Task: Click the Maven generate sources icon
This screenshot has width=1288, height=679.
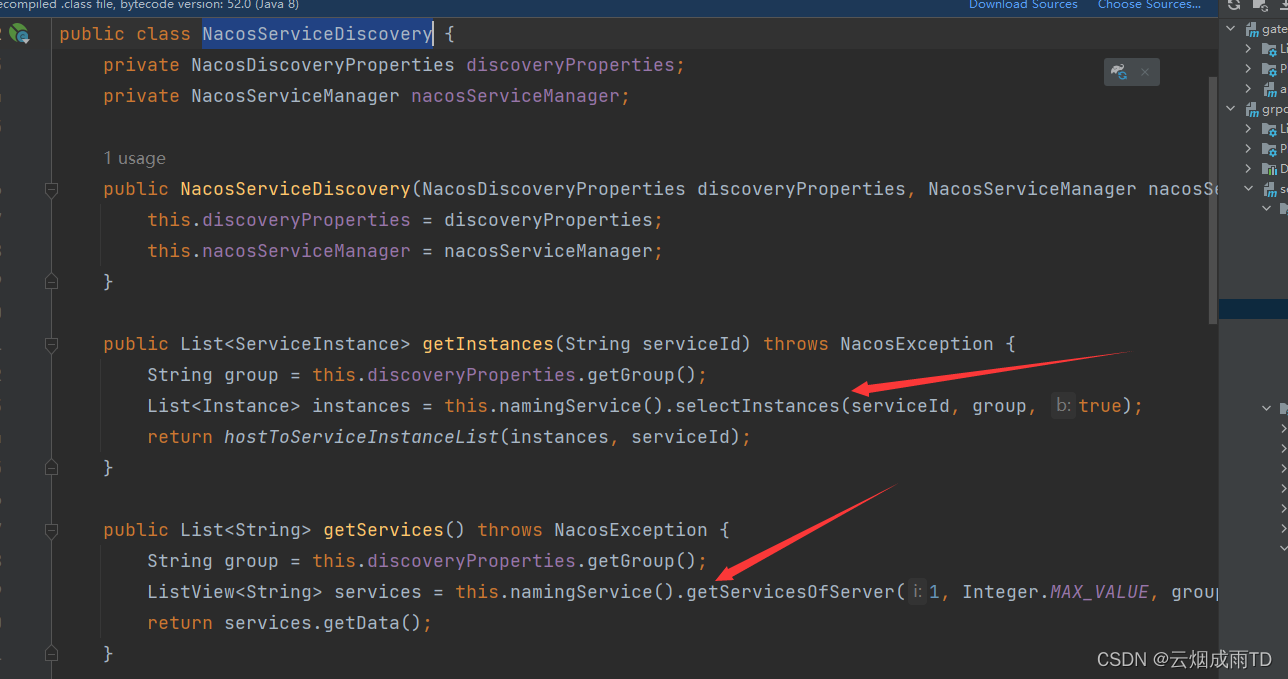Action: 1261,6
